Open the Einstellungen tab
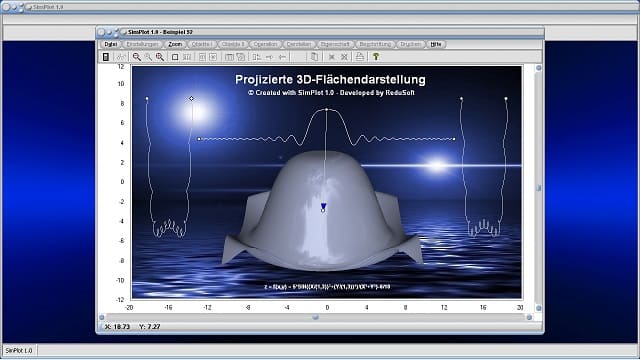The image size is (640, 360). [x=142, y=44]
